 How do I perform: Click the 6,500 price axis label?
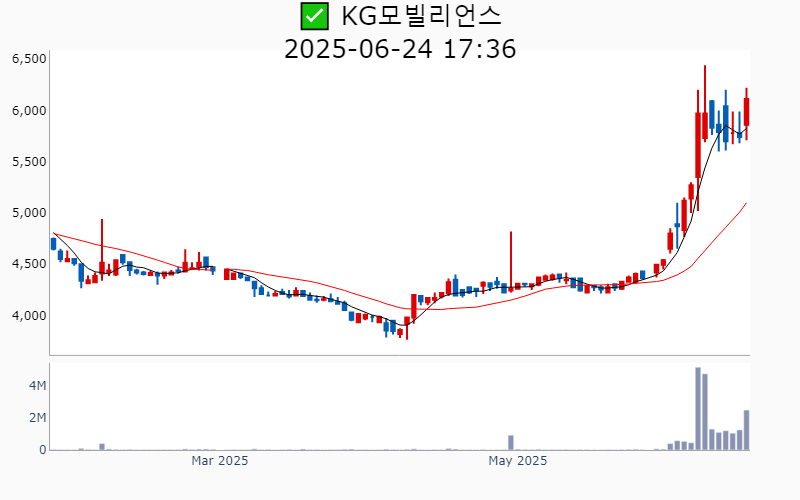(x=29, y=59)
